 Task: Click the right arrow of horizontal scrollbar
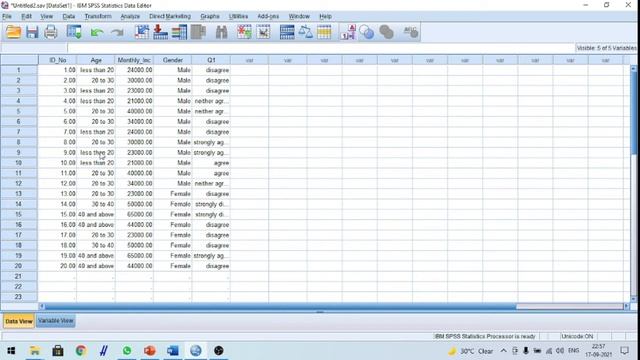pos(627,306)
